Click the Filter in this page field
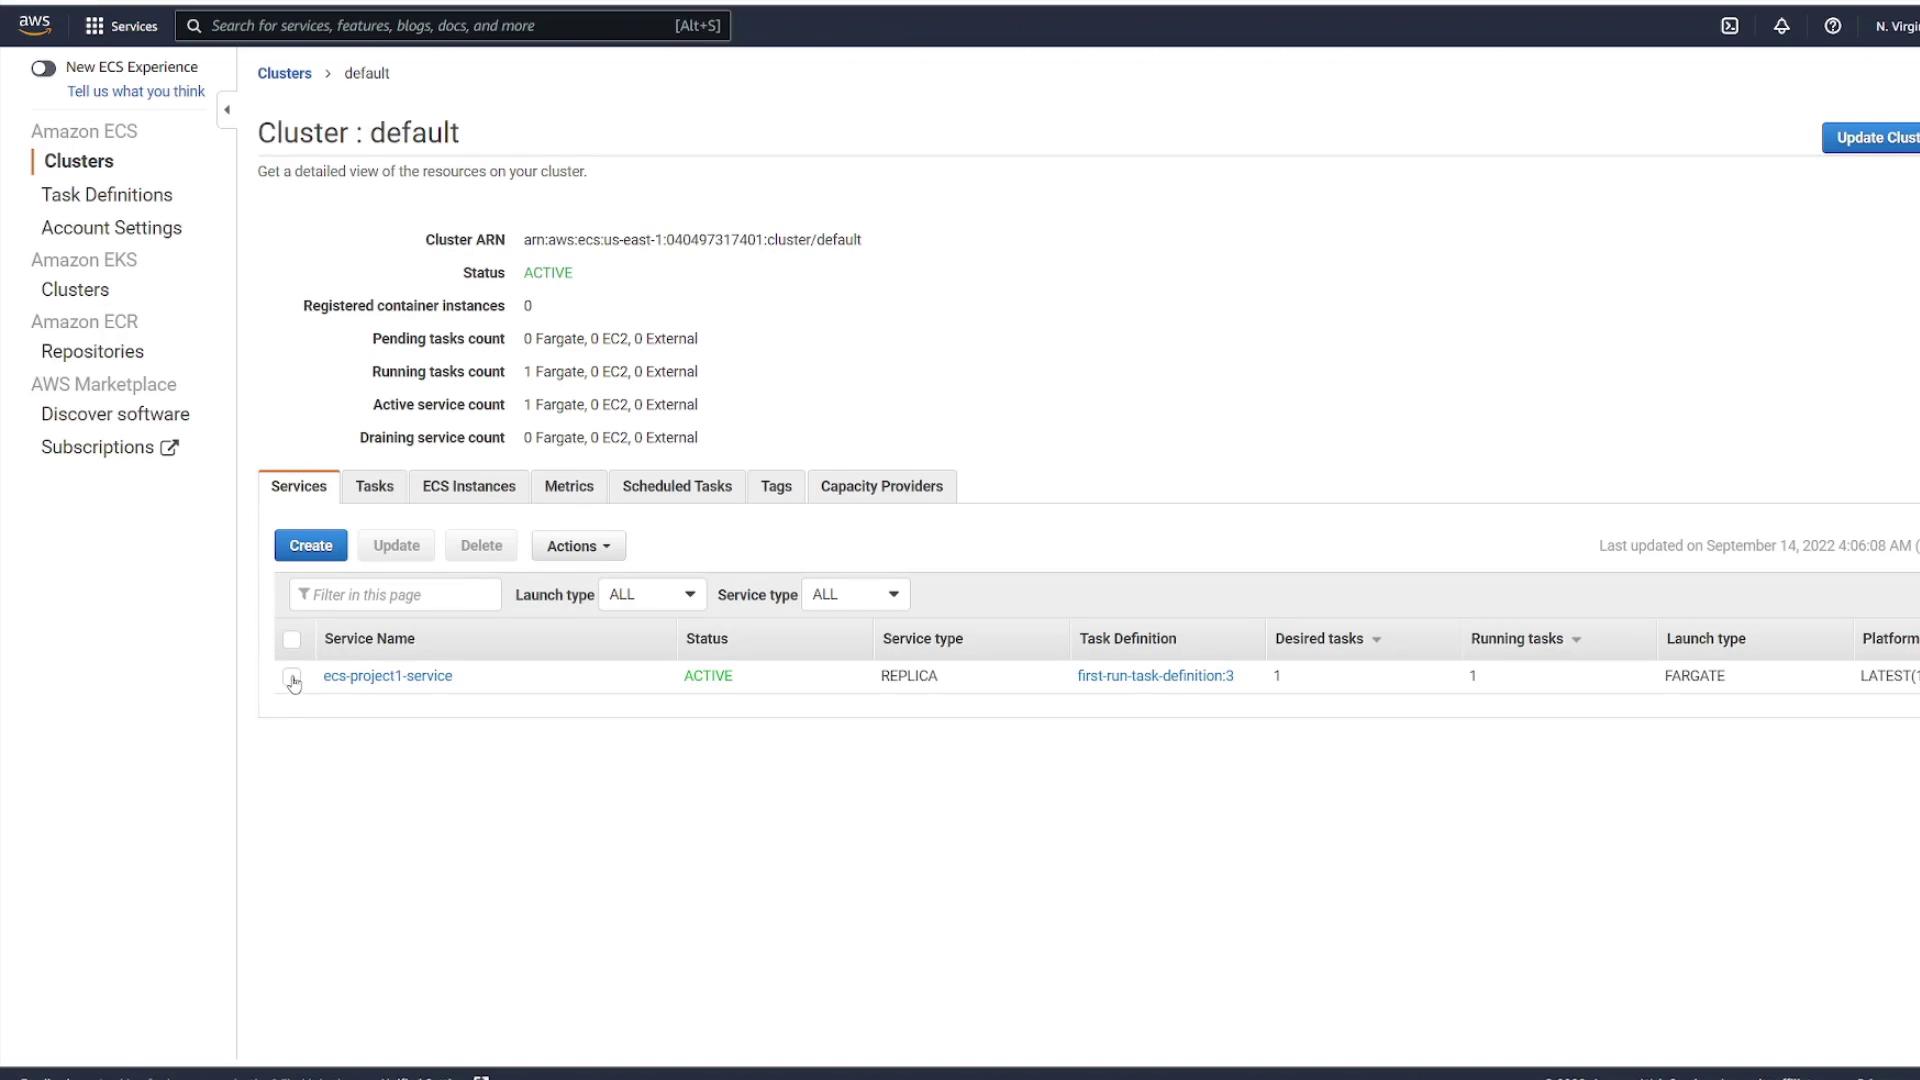 396,595
